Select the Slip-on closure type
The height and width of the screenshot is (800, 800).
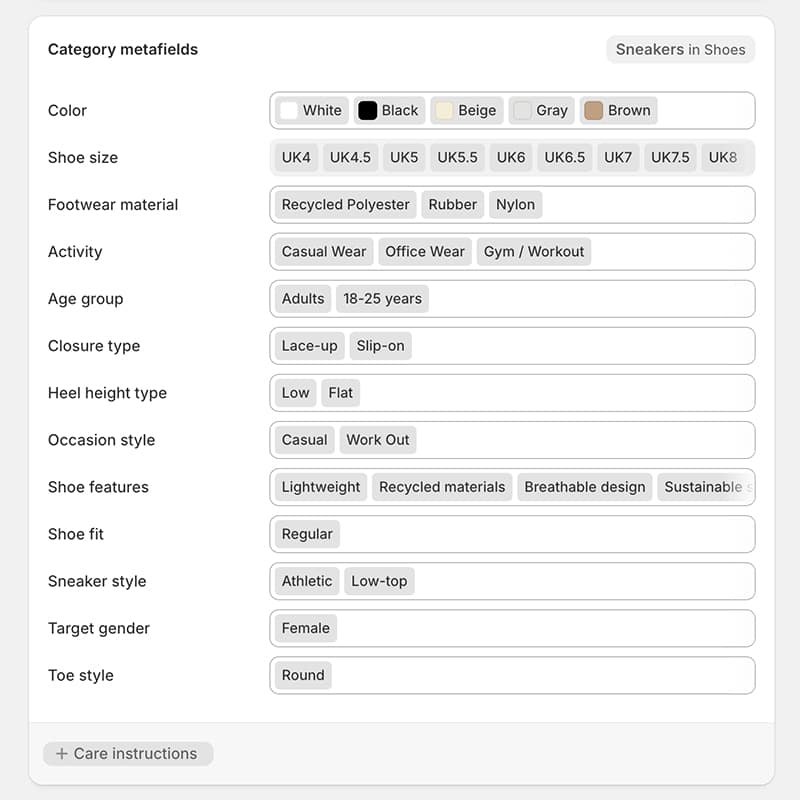380,345
